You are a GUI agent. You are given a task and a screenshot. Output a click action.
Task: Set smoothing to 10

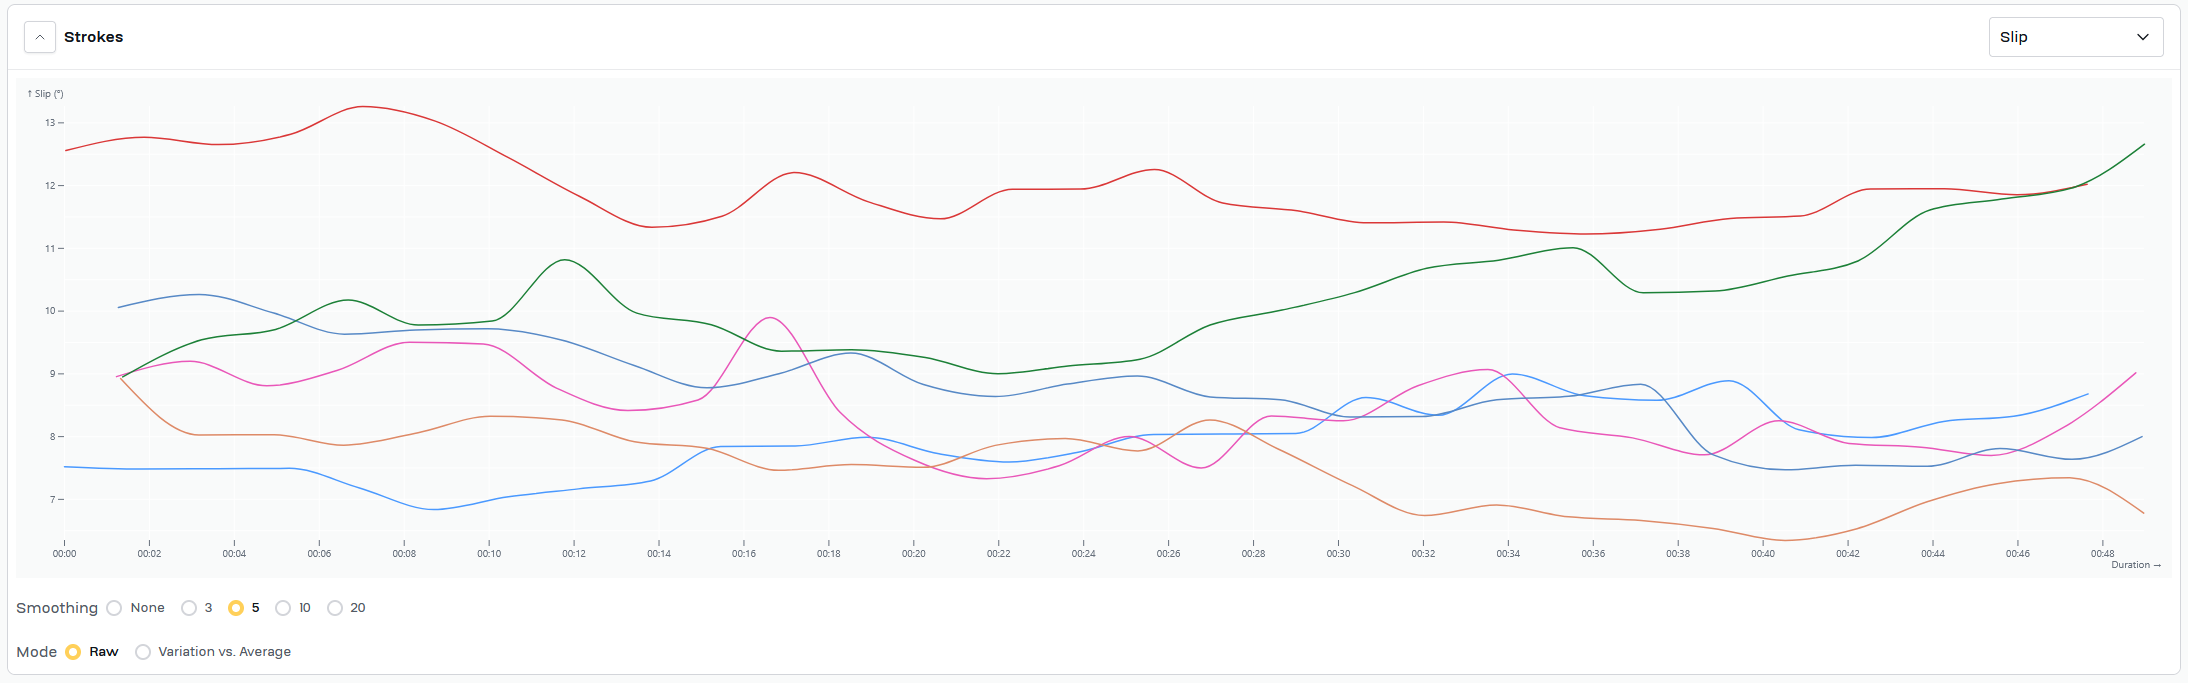pyautogui.click(x=283, y=608)
